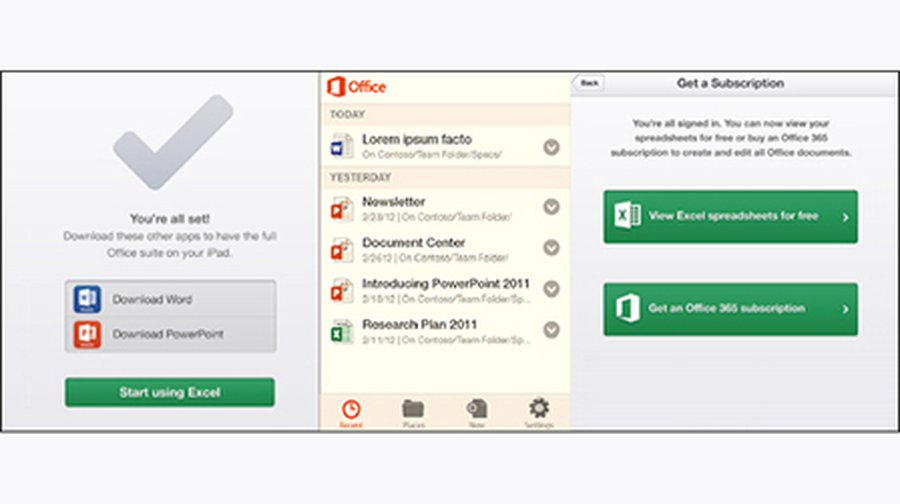Click the Word icon beside Download Word
900x504 pixels.
click(x=87, y=299)
